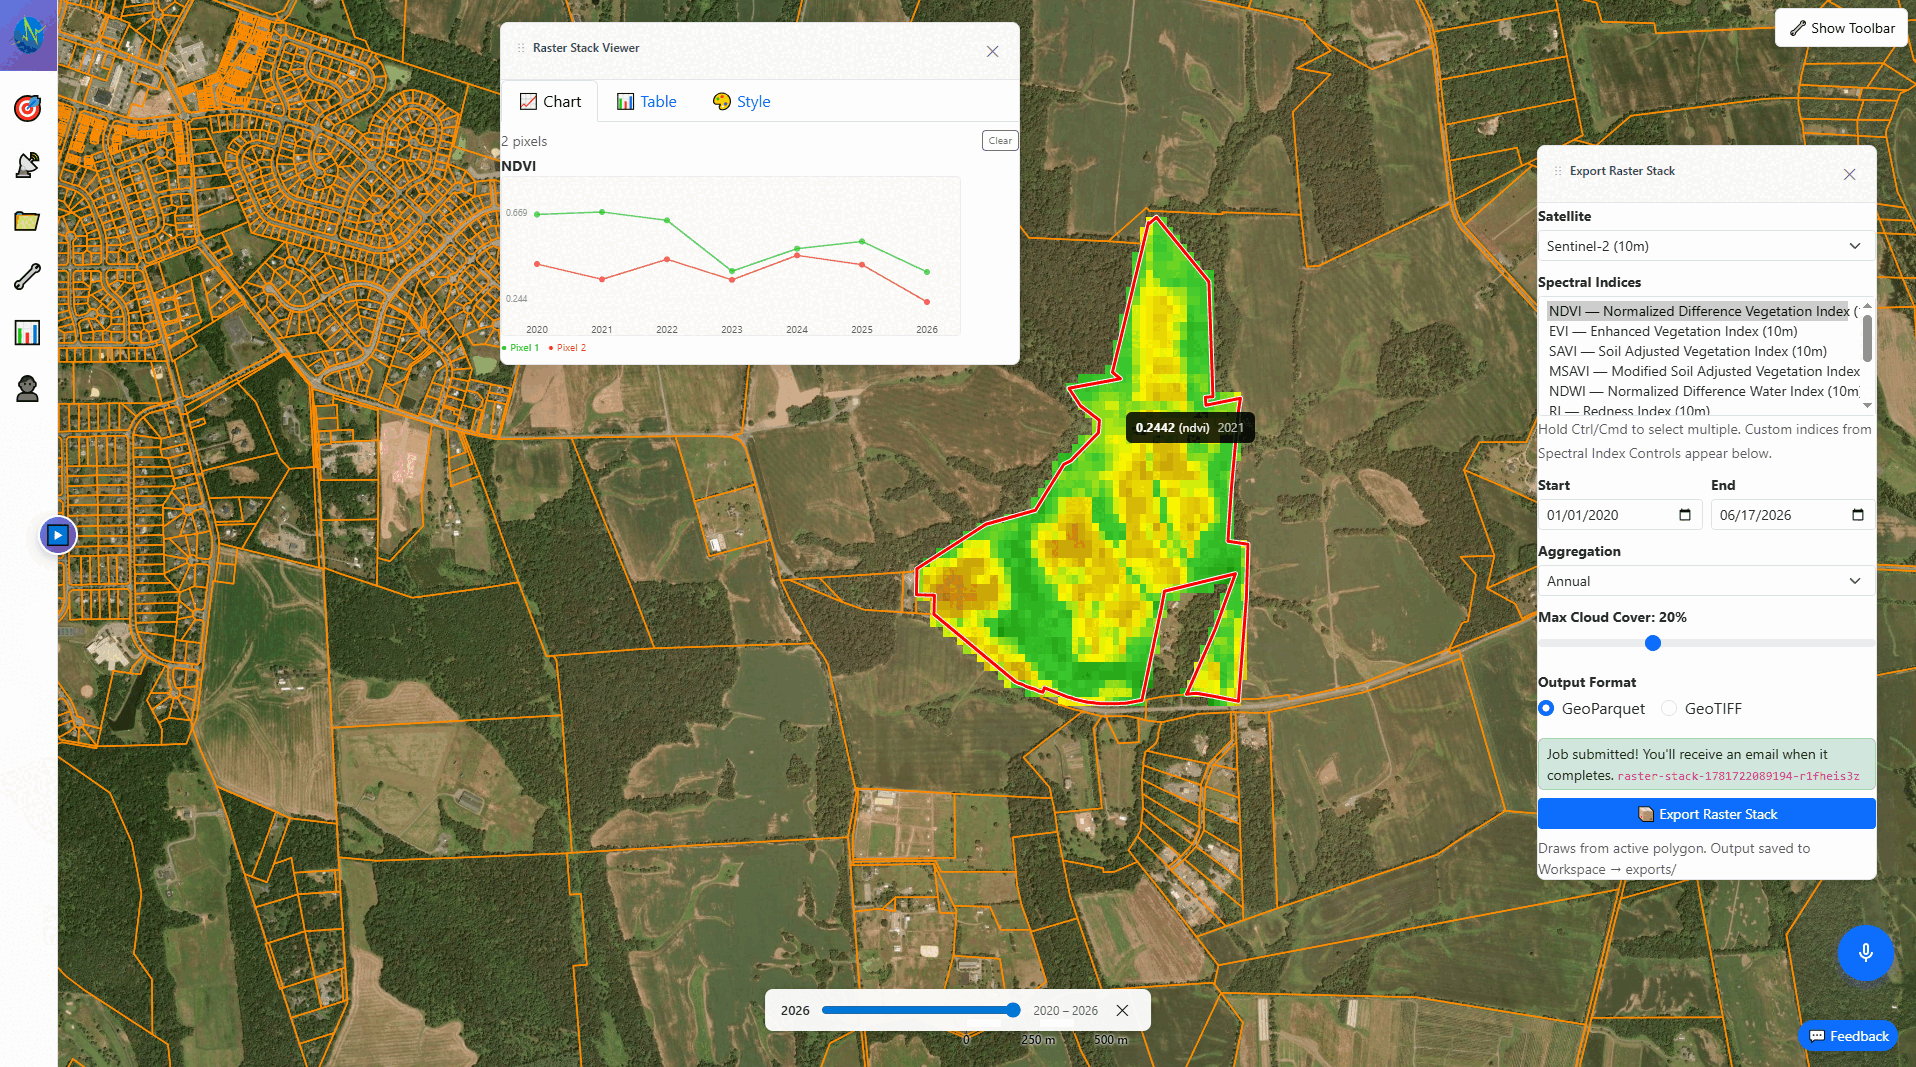Screen dimensions: 1916x1067
Task: Open the bar chart icon in sidebar
Action: [x=28, y=333]
